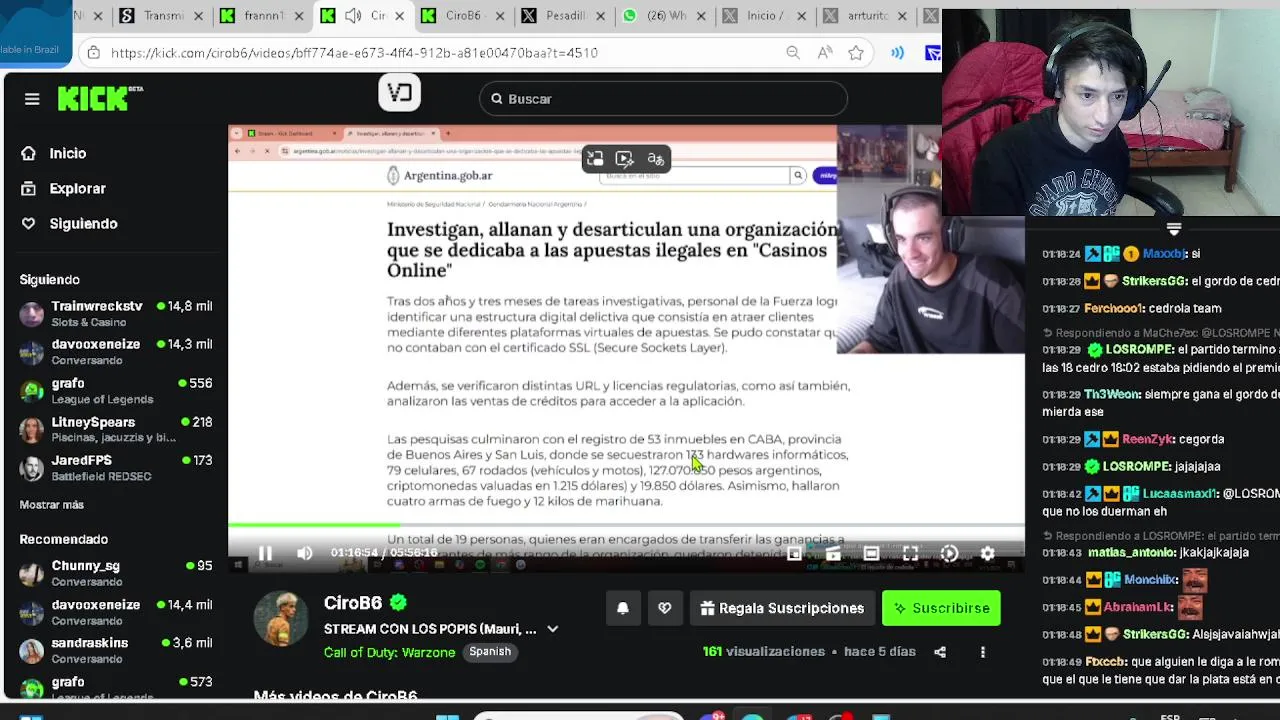The image size is (1280, 720).
Task: Click the floating VD extension icon
Action: (399, 93)
